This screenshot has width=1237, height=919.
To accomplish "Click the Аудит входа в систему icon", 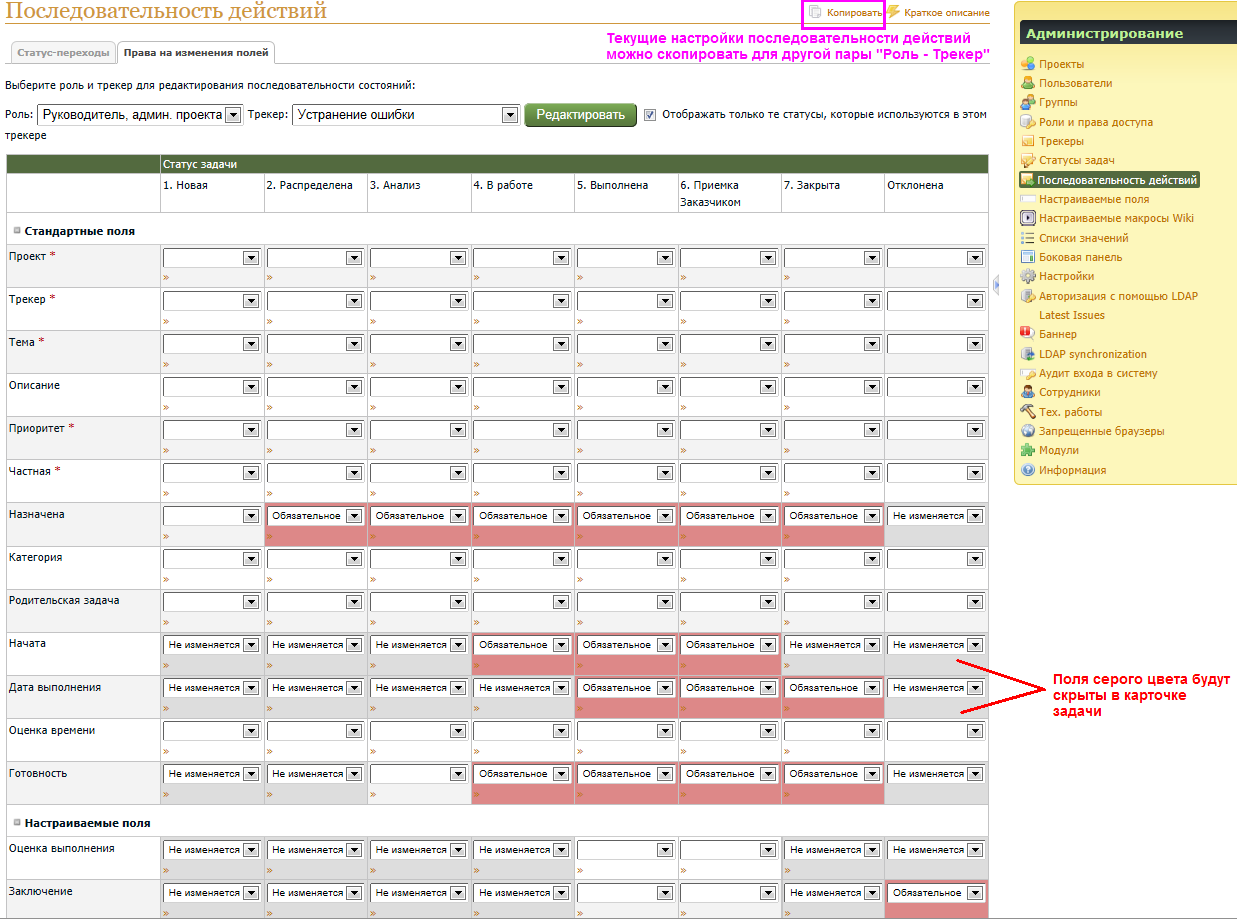I will (1028, 373).
